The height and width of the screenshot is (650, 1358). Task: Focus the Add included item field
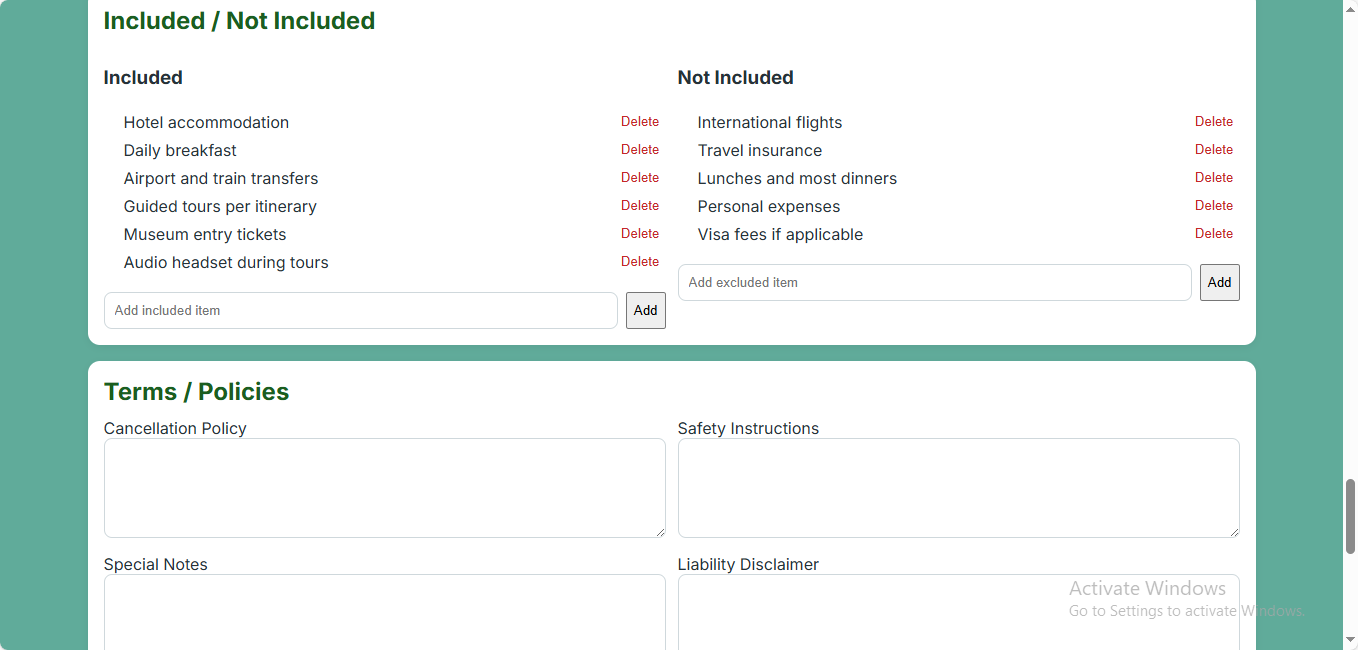(360, 311)
